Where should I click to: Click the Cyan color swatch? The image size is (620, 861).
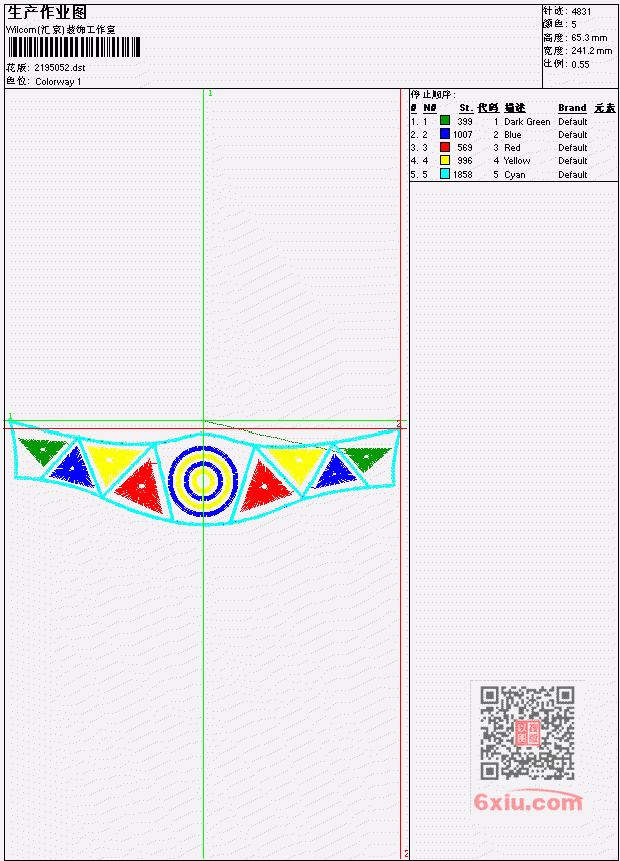(x=445, y=174)
